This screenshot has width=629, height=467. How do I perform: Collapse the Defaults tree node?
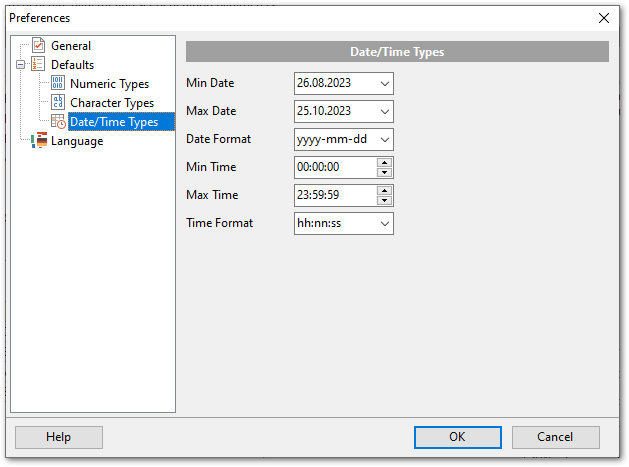coord(20,64)
